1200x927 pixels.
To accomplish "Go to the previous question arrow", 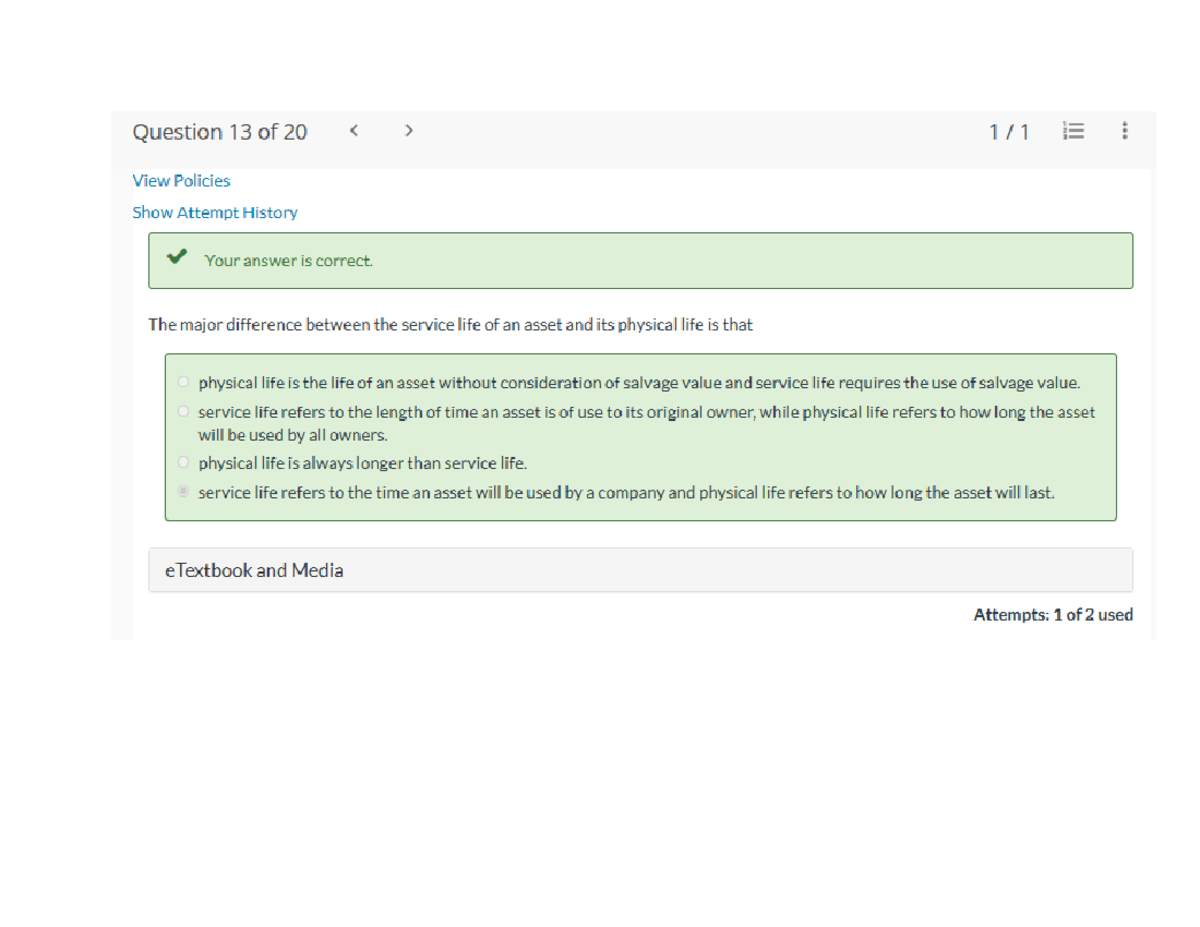I will tap(355, 131).
